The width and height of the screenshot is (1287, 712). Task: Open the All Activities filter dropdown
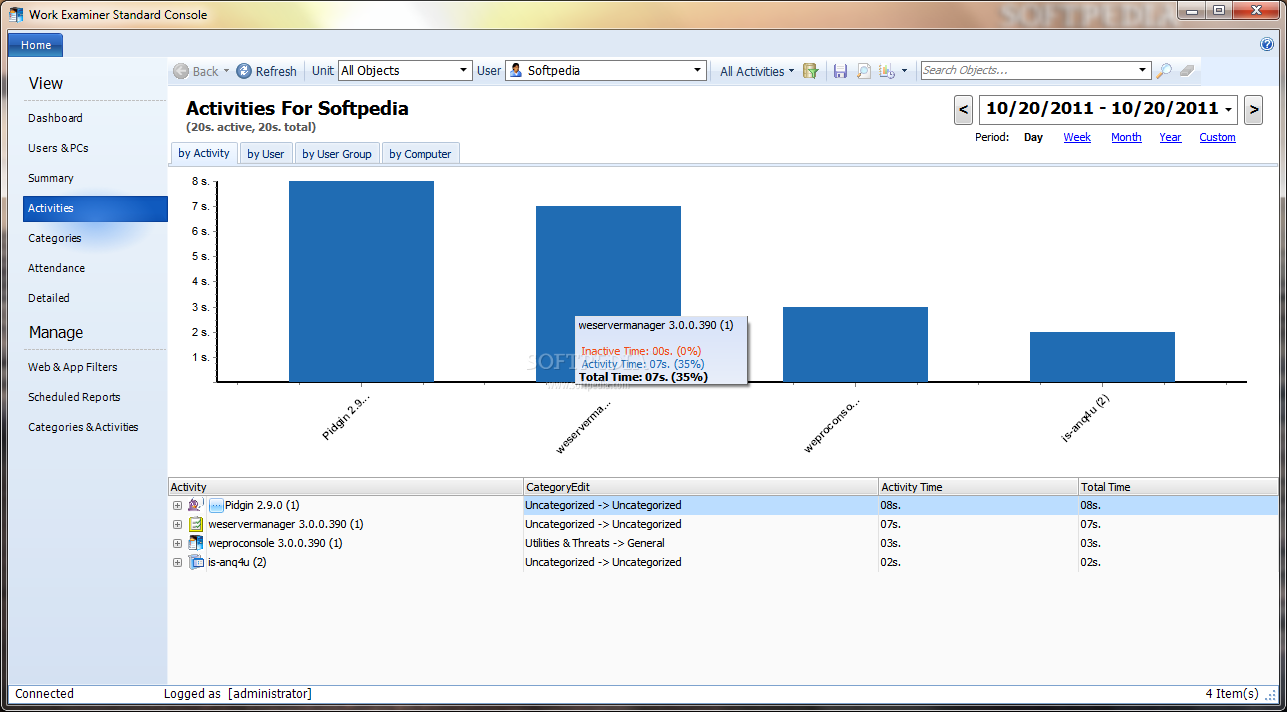[x=757, y=71]
